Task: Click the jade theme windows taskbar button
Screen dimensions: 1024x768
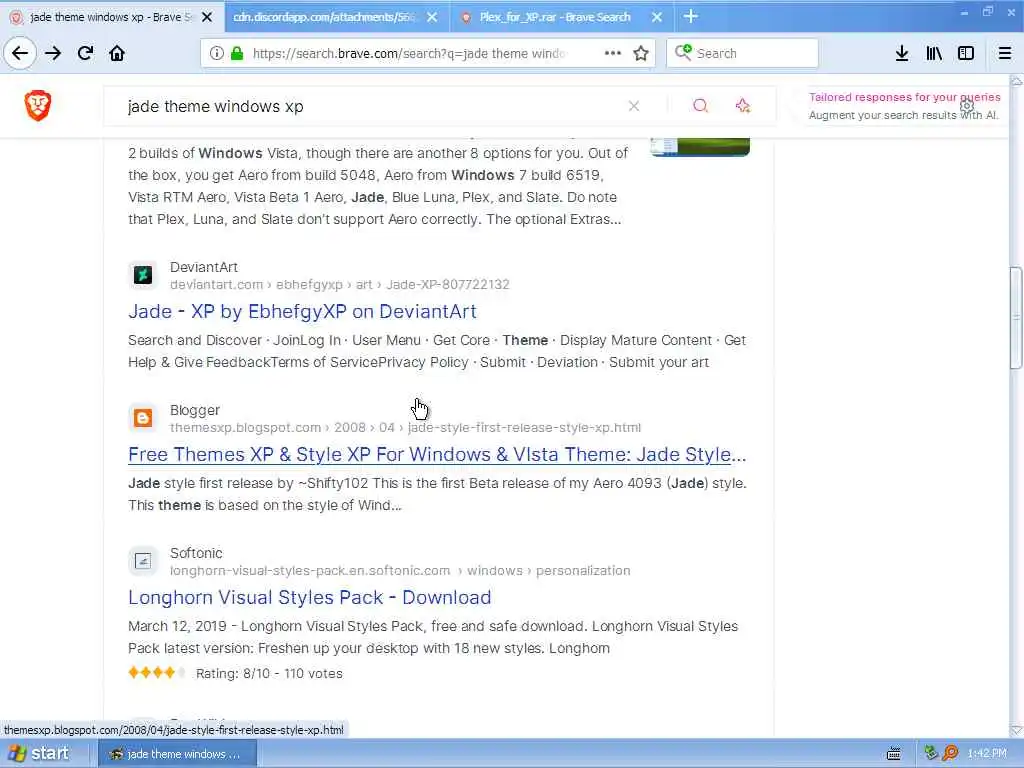Action: [x=177, y=754]
